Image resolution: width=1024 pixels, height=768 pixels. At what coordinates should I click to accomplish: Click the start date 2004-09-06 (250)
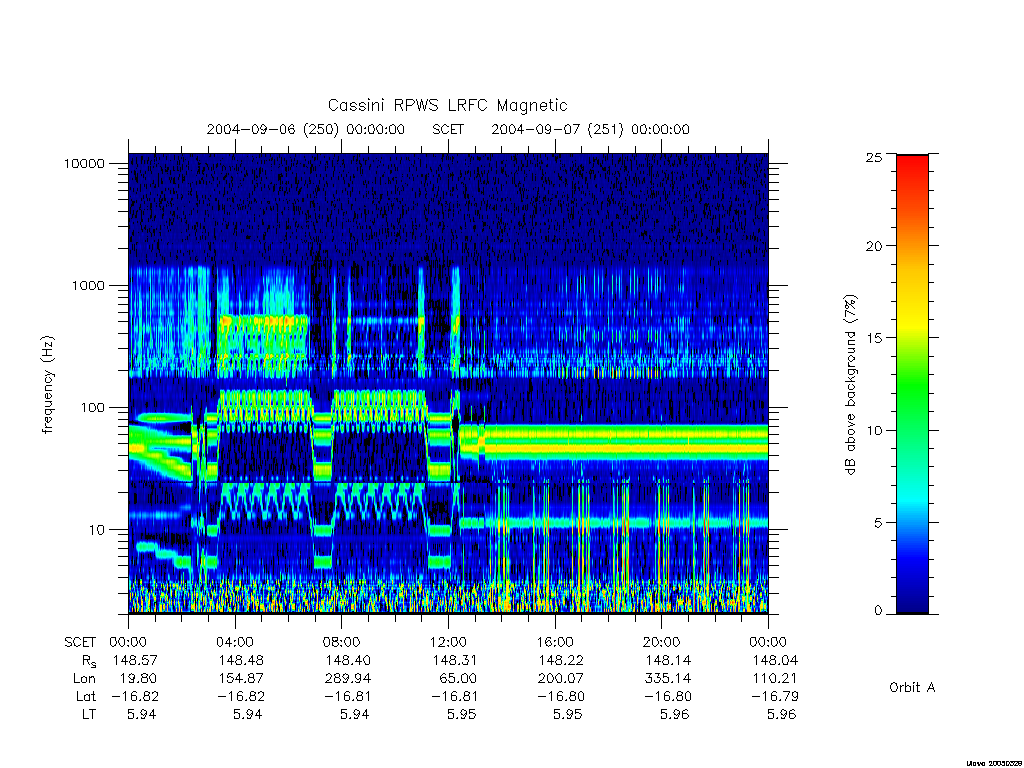point(273,129)
